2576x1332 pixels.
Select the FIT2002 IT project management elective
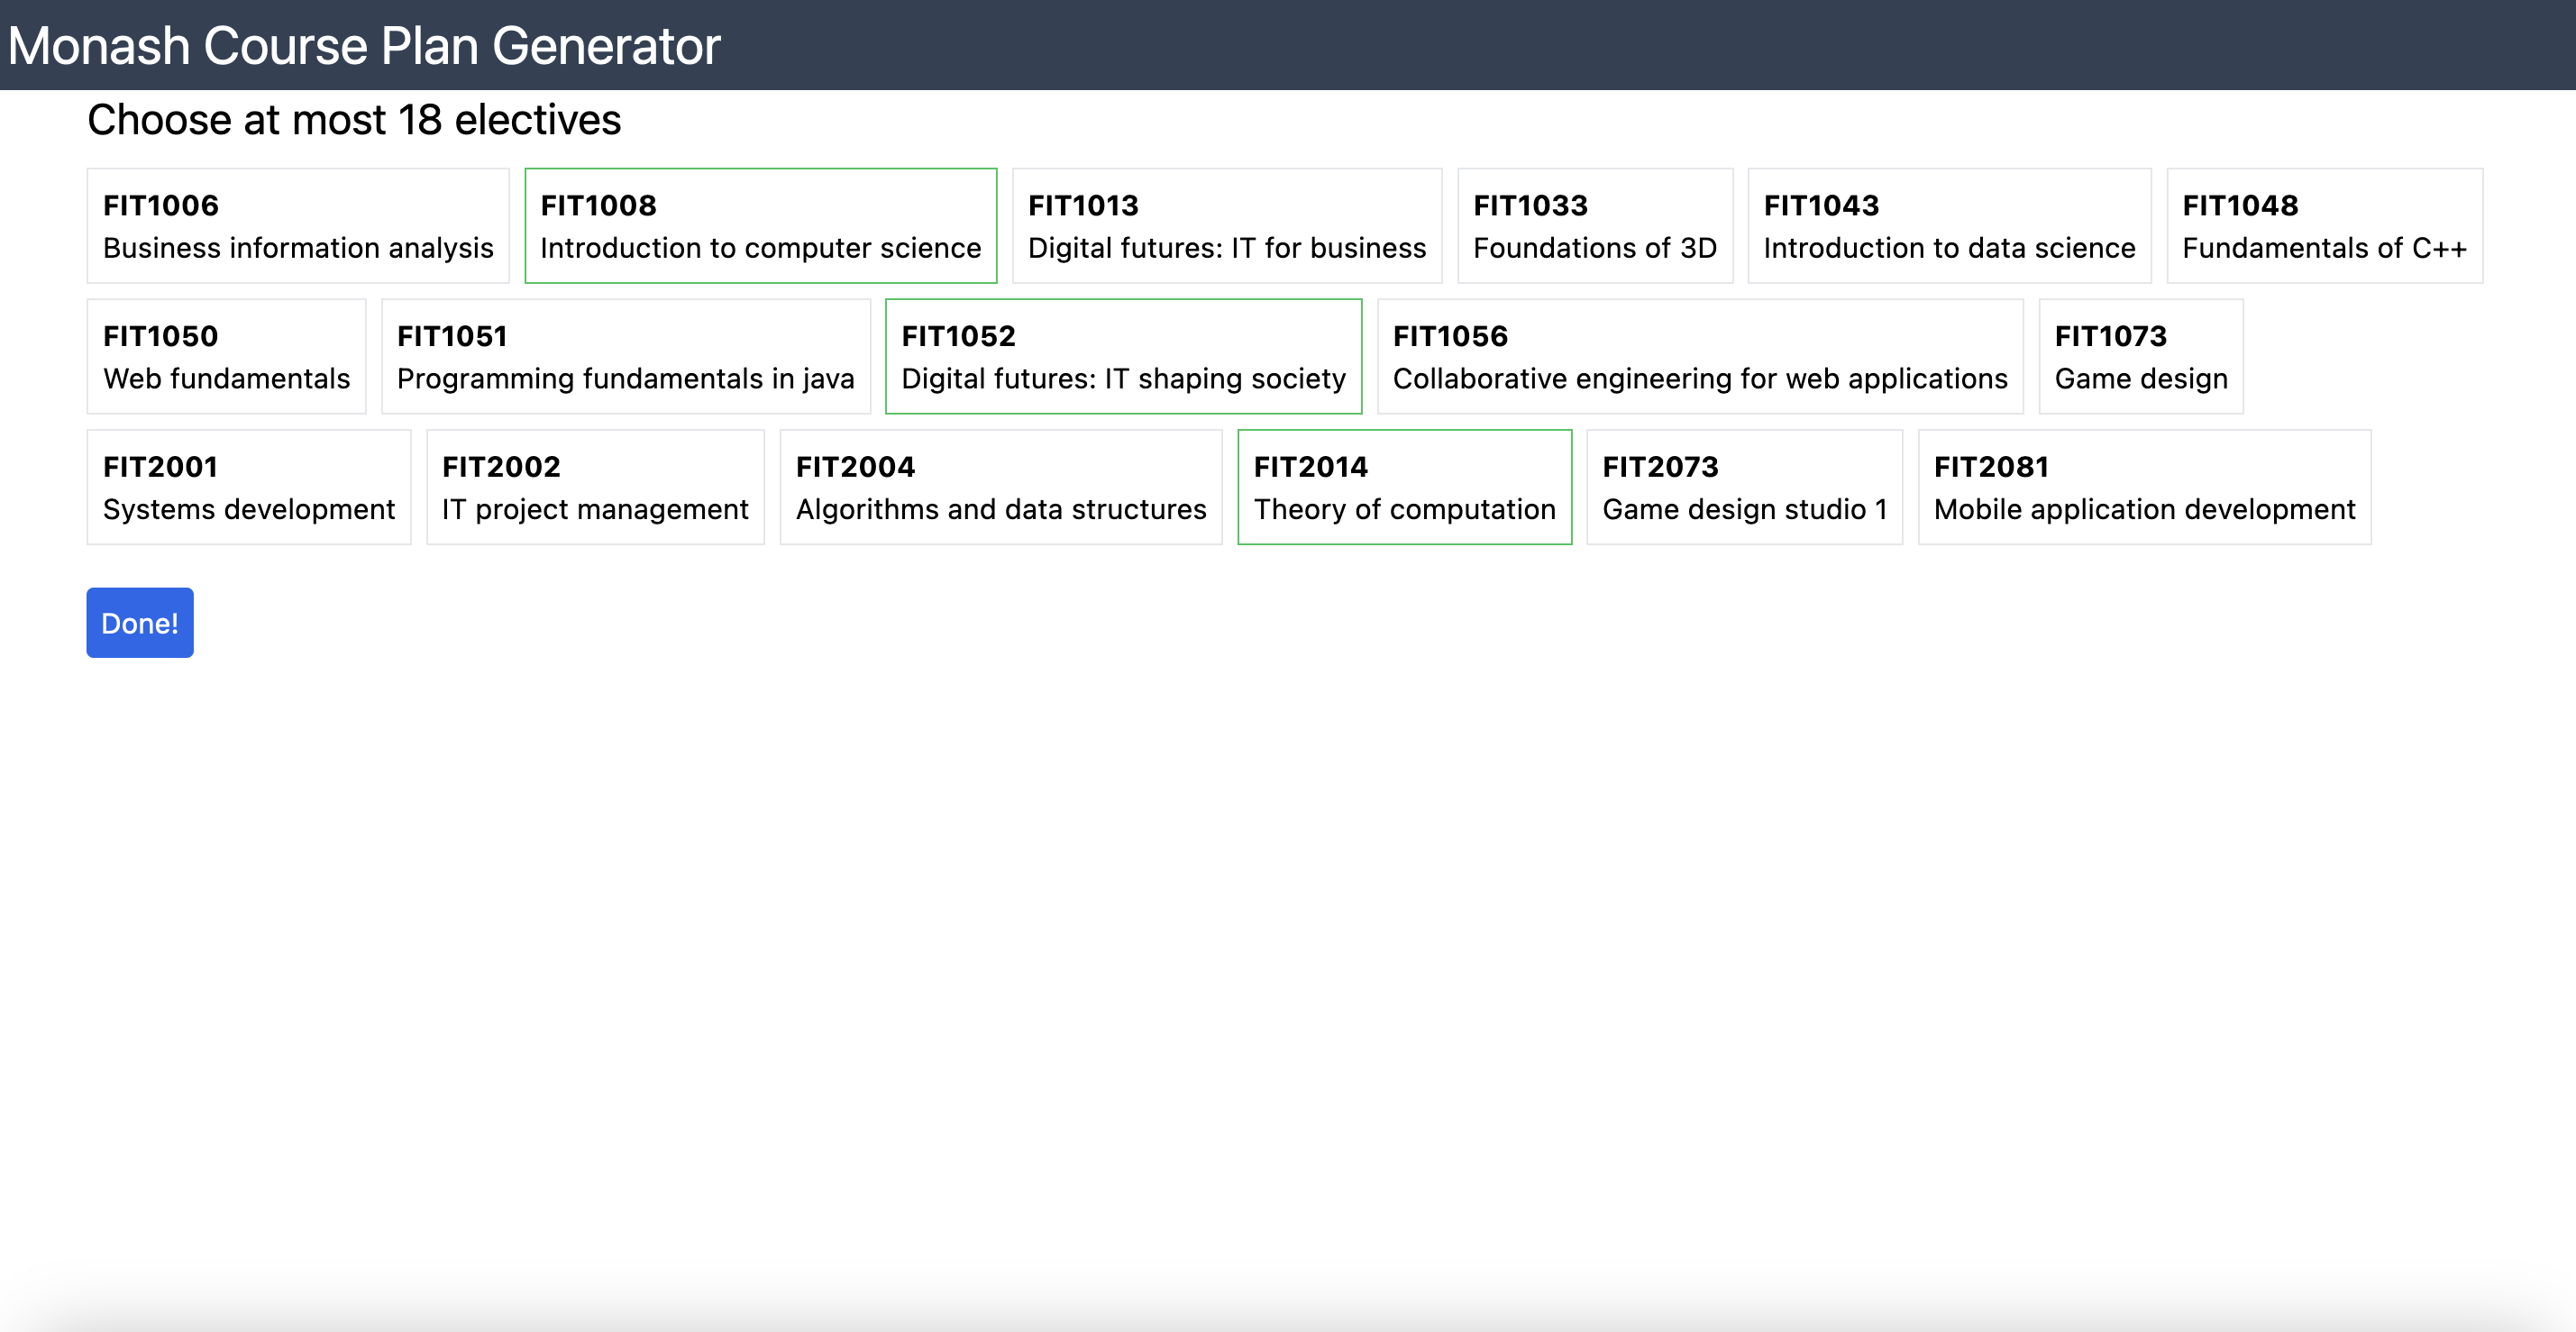594,487
